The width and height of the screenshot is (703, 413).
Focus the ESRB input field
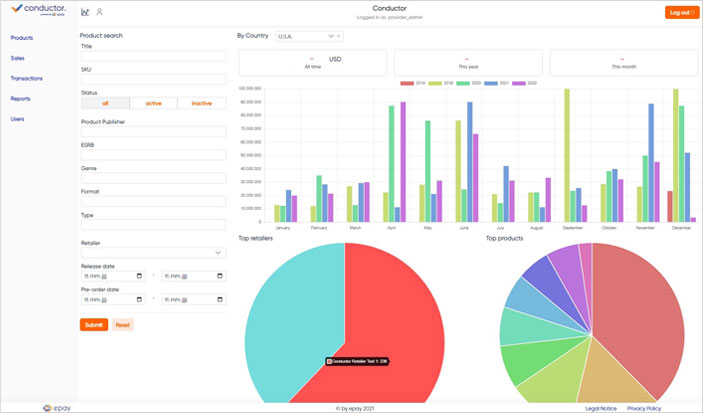(x=153, y=155)
